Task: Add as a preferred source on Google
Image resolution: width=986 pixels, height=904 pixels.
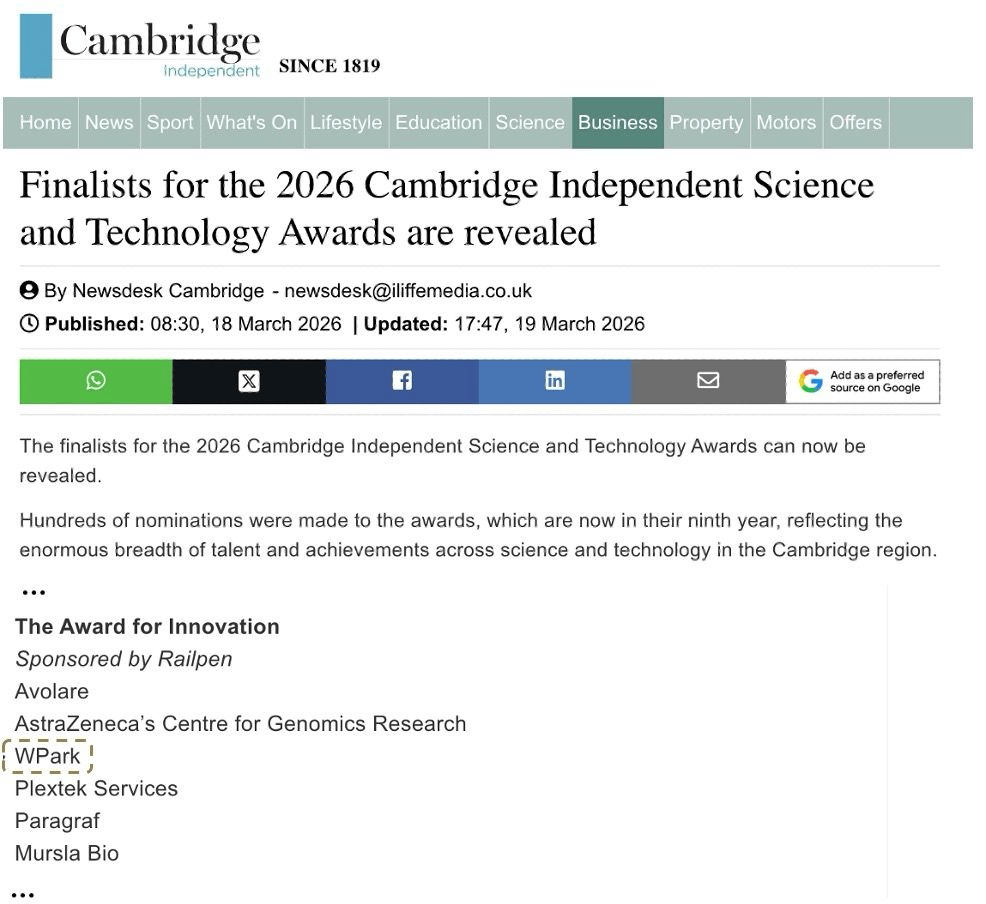Action: click(x=863, y=381)
